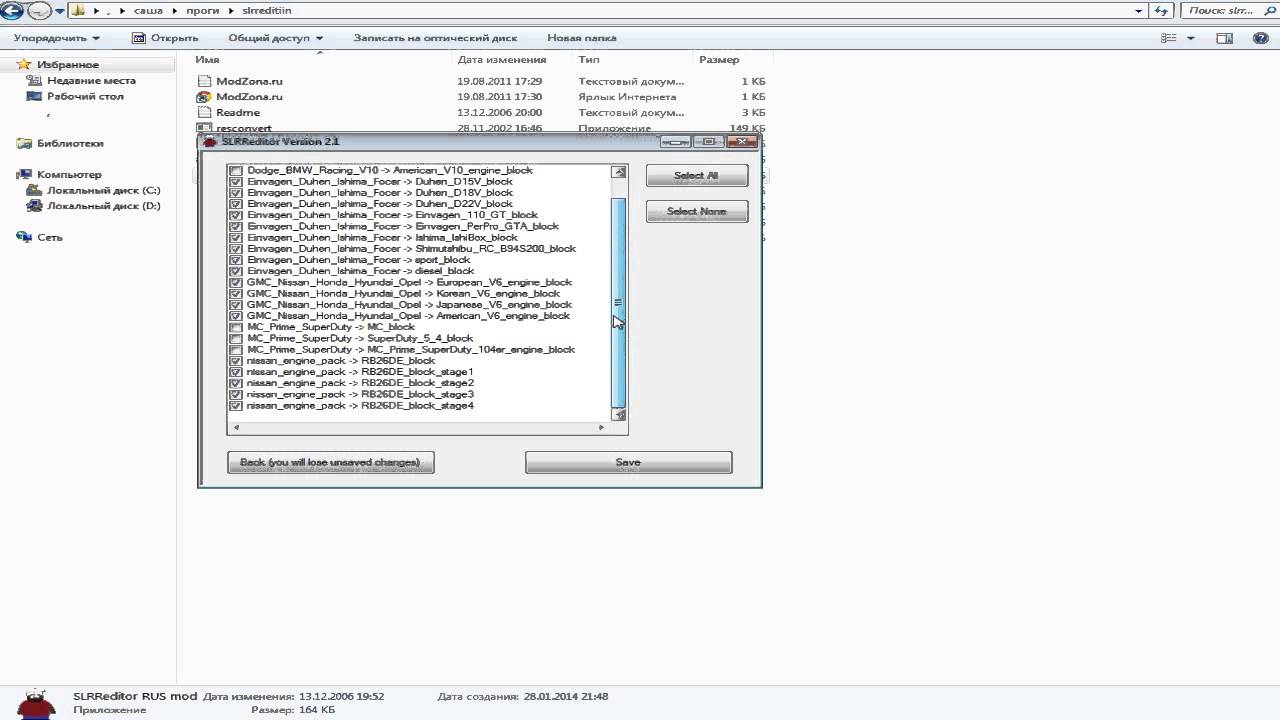
Task: Click the Explorer back navigation arrow
Action: (x=11, y=11)
